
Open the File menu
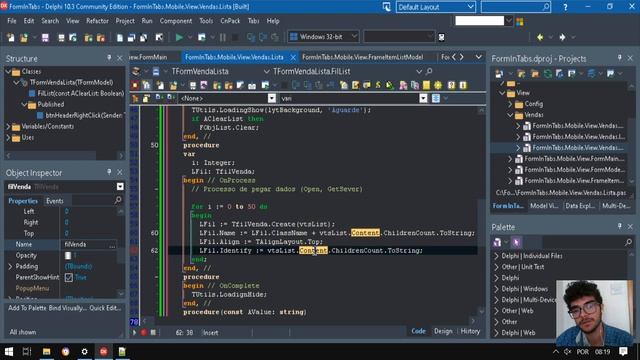click(x=12, y=21)
